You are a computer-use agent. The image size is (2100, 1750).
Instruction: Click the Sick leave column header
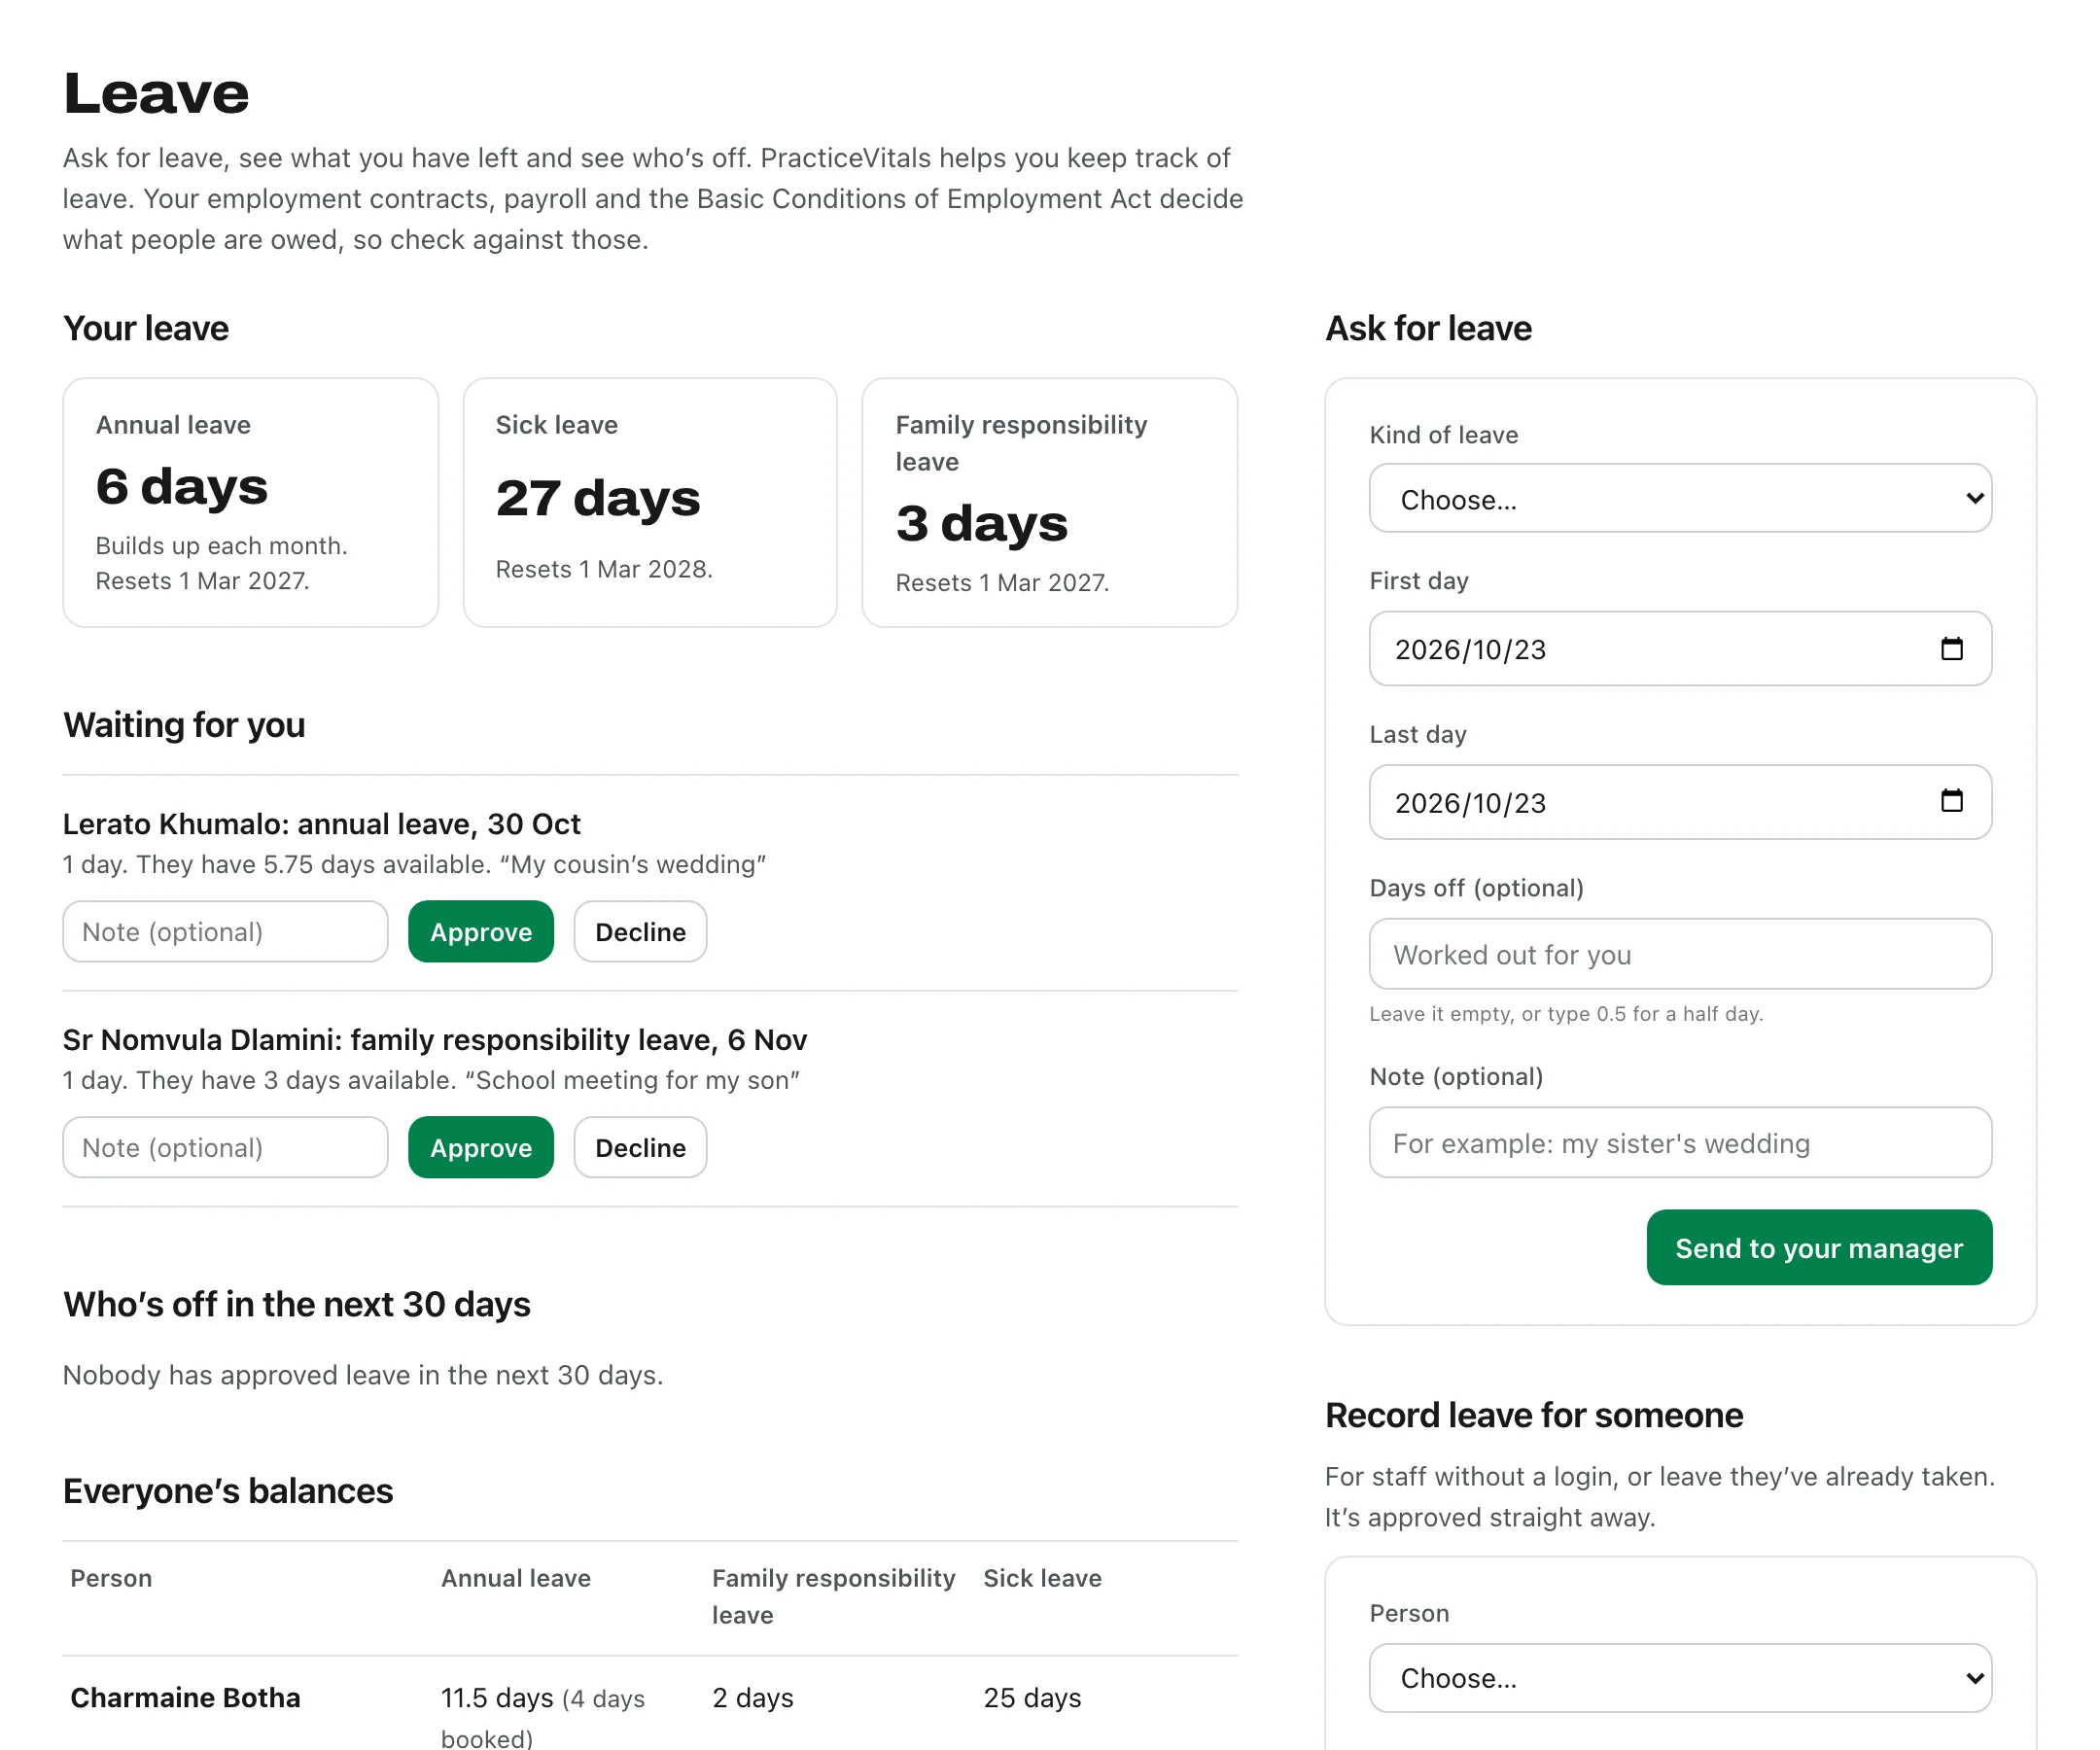[1042, 1578]
